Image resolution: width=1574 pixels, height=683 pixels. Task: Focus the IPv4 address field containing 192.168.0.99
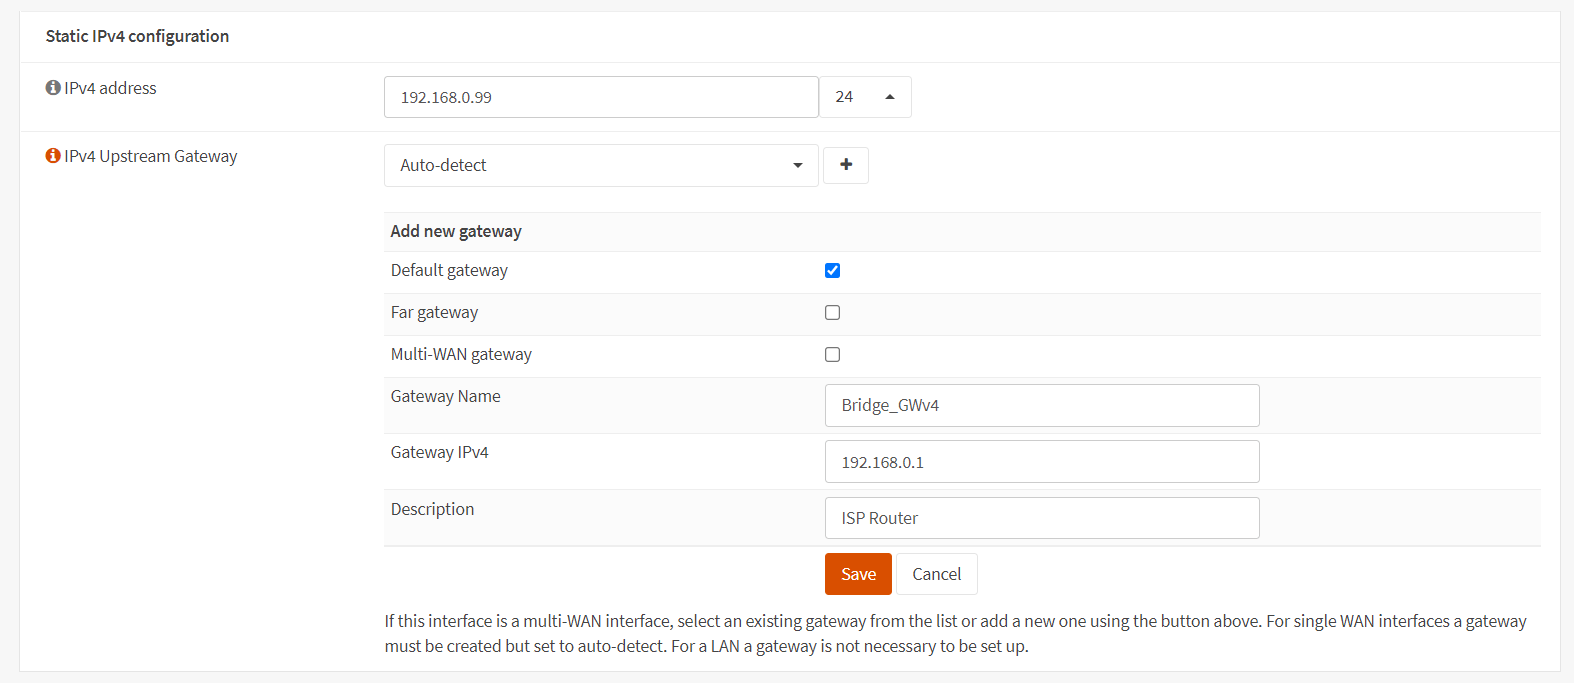pyautogui.click(x=600, y=97)
